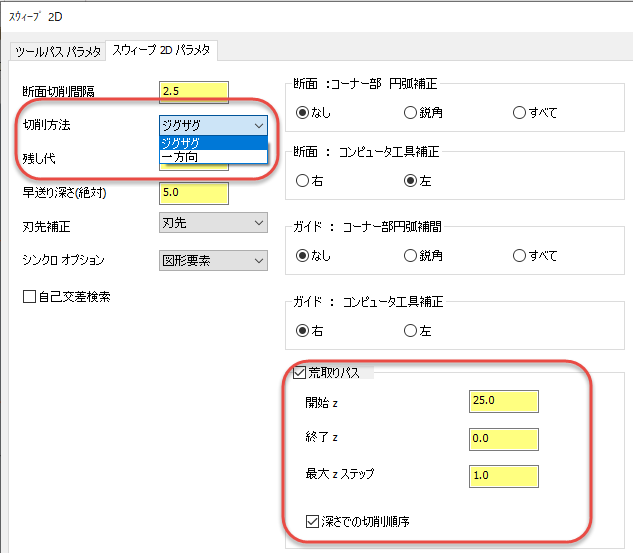Edit the 開始 z value 25.0

(x=503, y=401)
